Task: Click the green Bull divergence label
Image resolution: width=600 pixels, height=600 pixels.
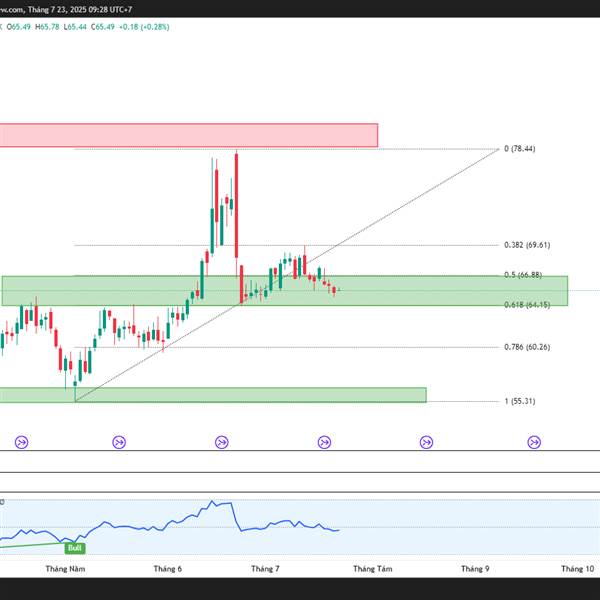Action: click(75, 548)
